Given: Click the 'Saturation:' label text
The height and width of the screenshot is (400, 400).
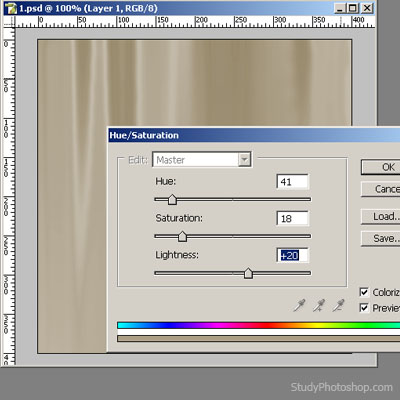Looking at the screenshot, I should (179, 218).
